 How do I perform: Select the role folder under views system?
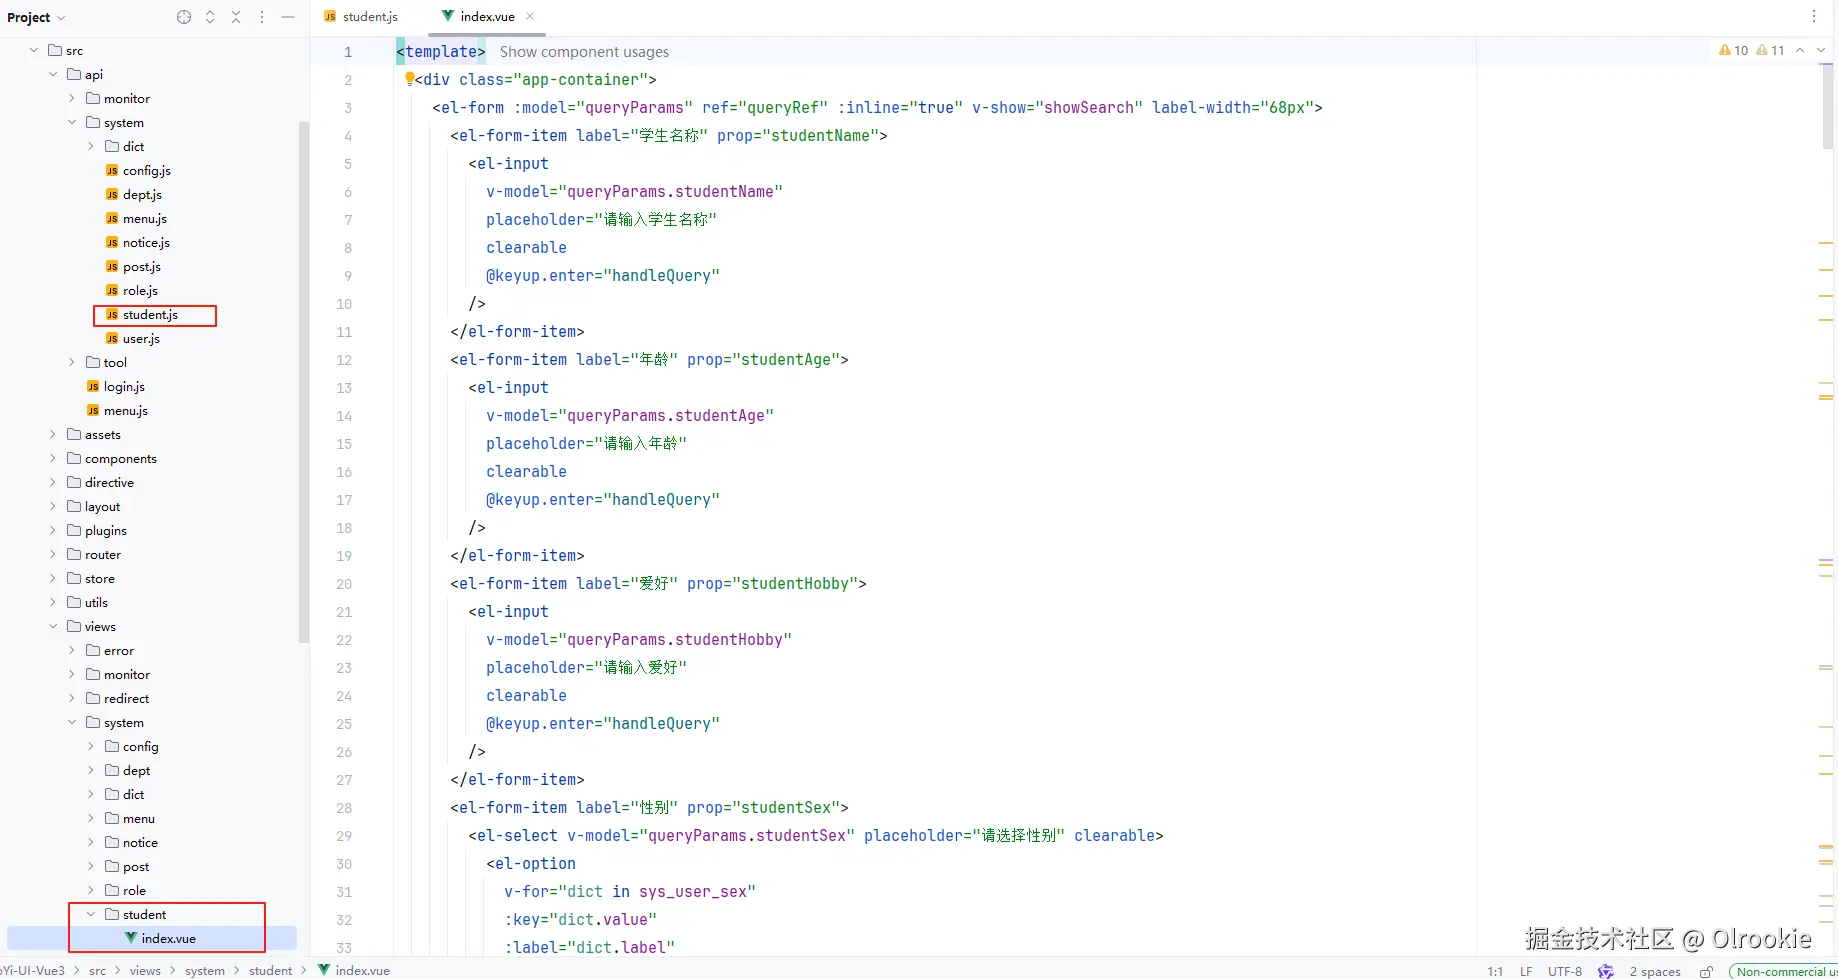click(x=126, y=890)
